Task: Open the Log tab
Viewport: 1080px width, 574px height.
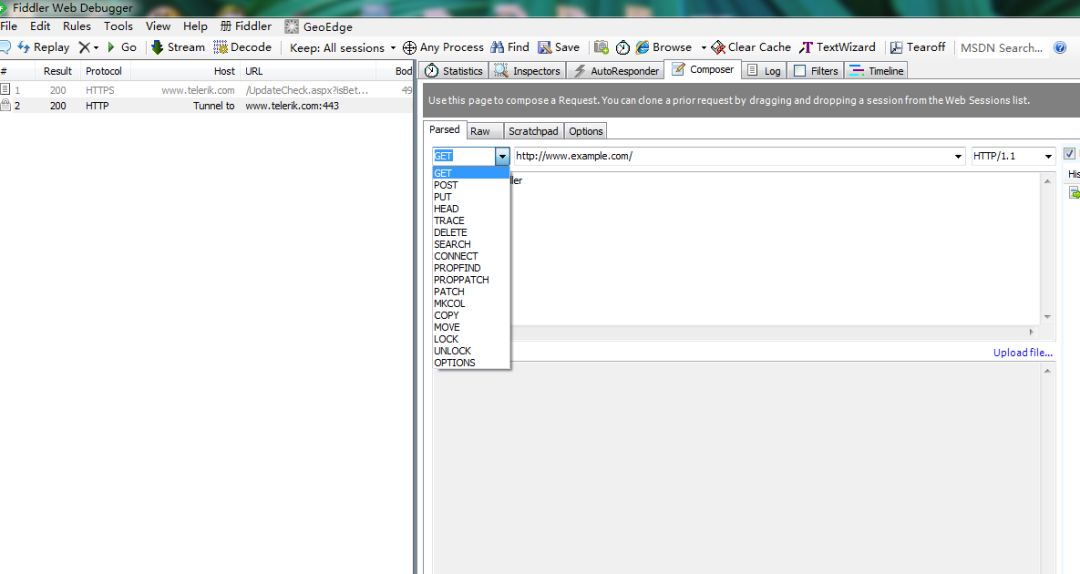Action: tap(764, 71)
